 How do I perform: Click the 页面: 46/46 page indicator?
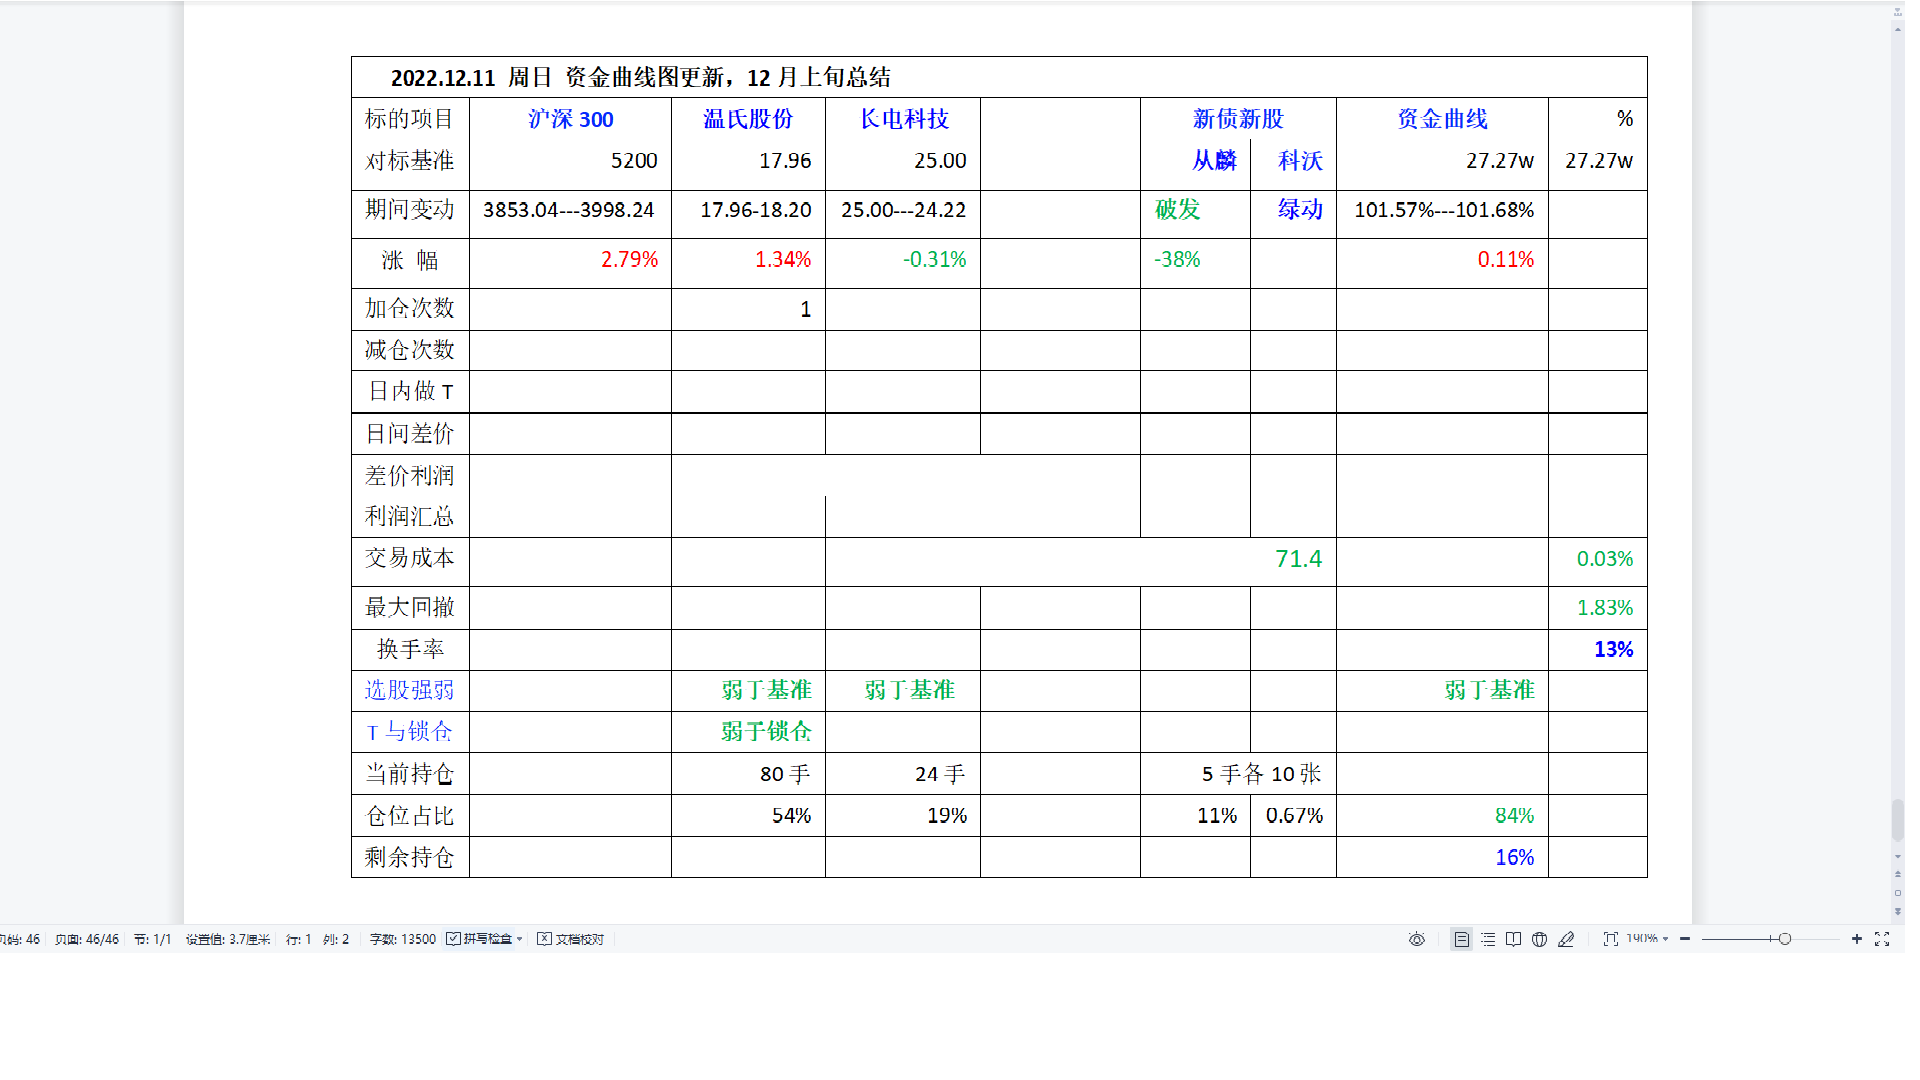pyautogui.click(x=87, y=939)
